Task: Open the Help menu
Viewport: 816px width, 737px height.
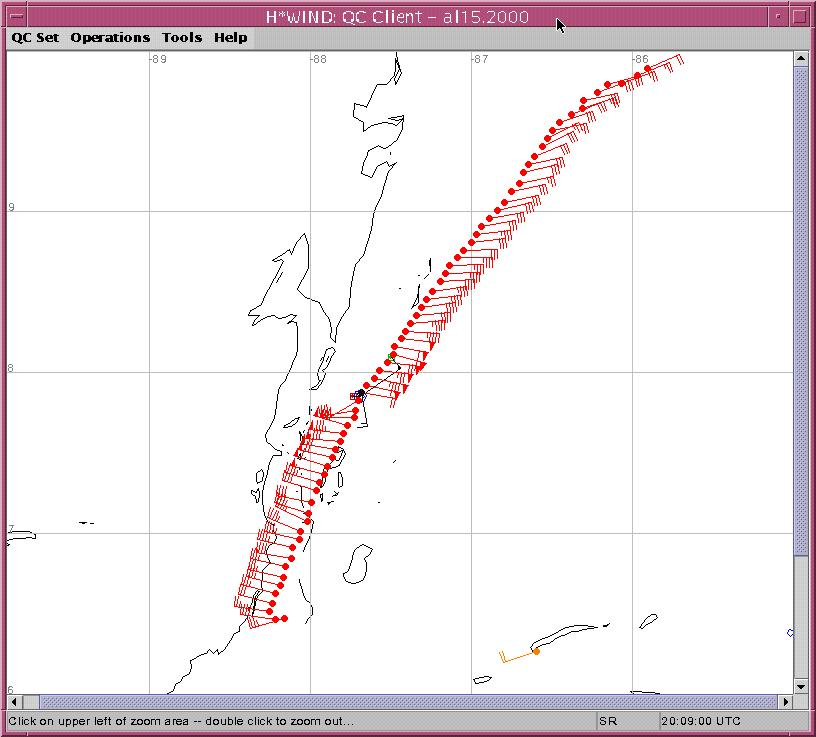Action: tap(230, 38)
